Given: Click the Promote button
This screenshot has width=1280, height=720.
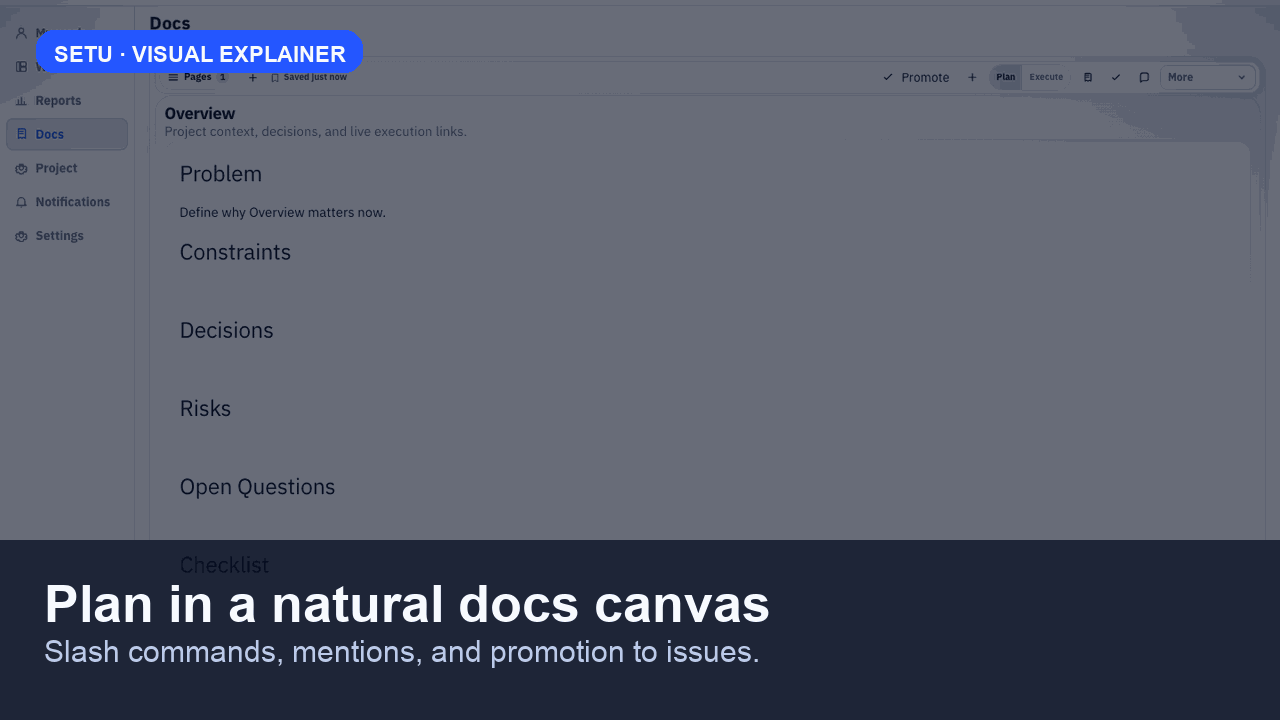Looking at the screenshot, I should tap(916, 77).
